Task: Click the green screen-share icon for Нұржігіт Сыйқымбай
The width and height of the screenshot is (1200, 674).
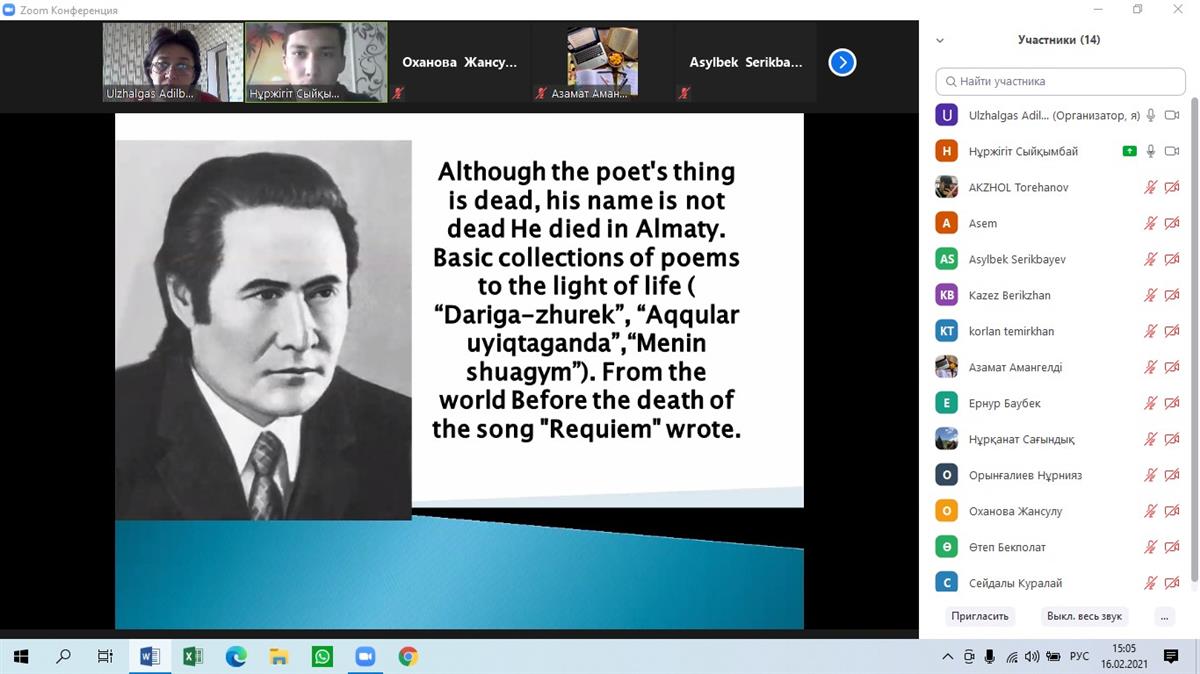Action: click(x=1129, y=152)
